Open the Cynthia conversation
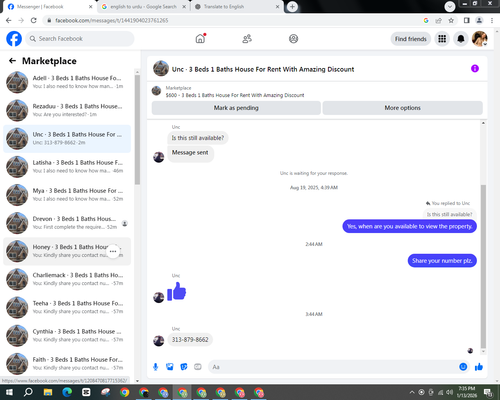This screenshot has width=500, height=400. pyautogui.click(x=67, y=336)
